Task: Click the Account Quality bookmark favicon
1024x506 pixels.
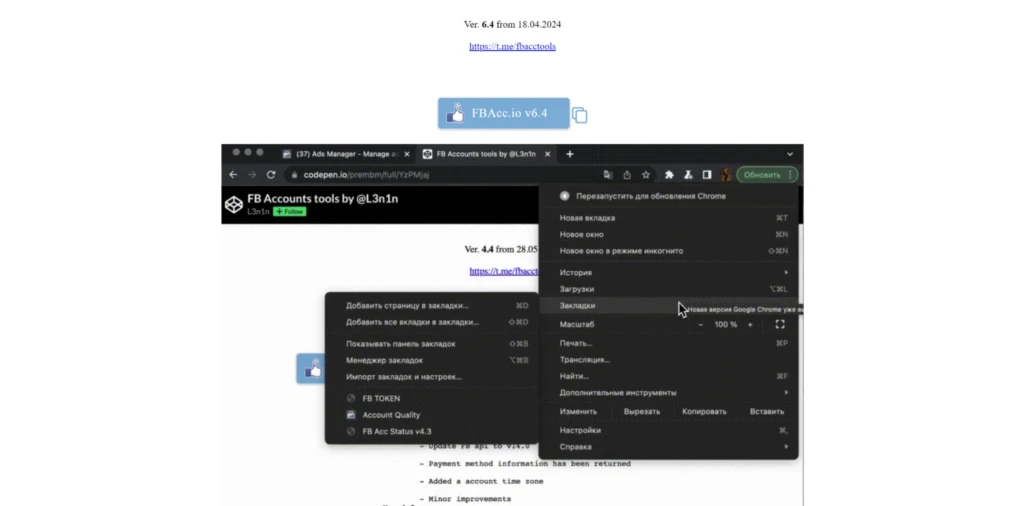Action: click(x=351, y=415)
